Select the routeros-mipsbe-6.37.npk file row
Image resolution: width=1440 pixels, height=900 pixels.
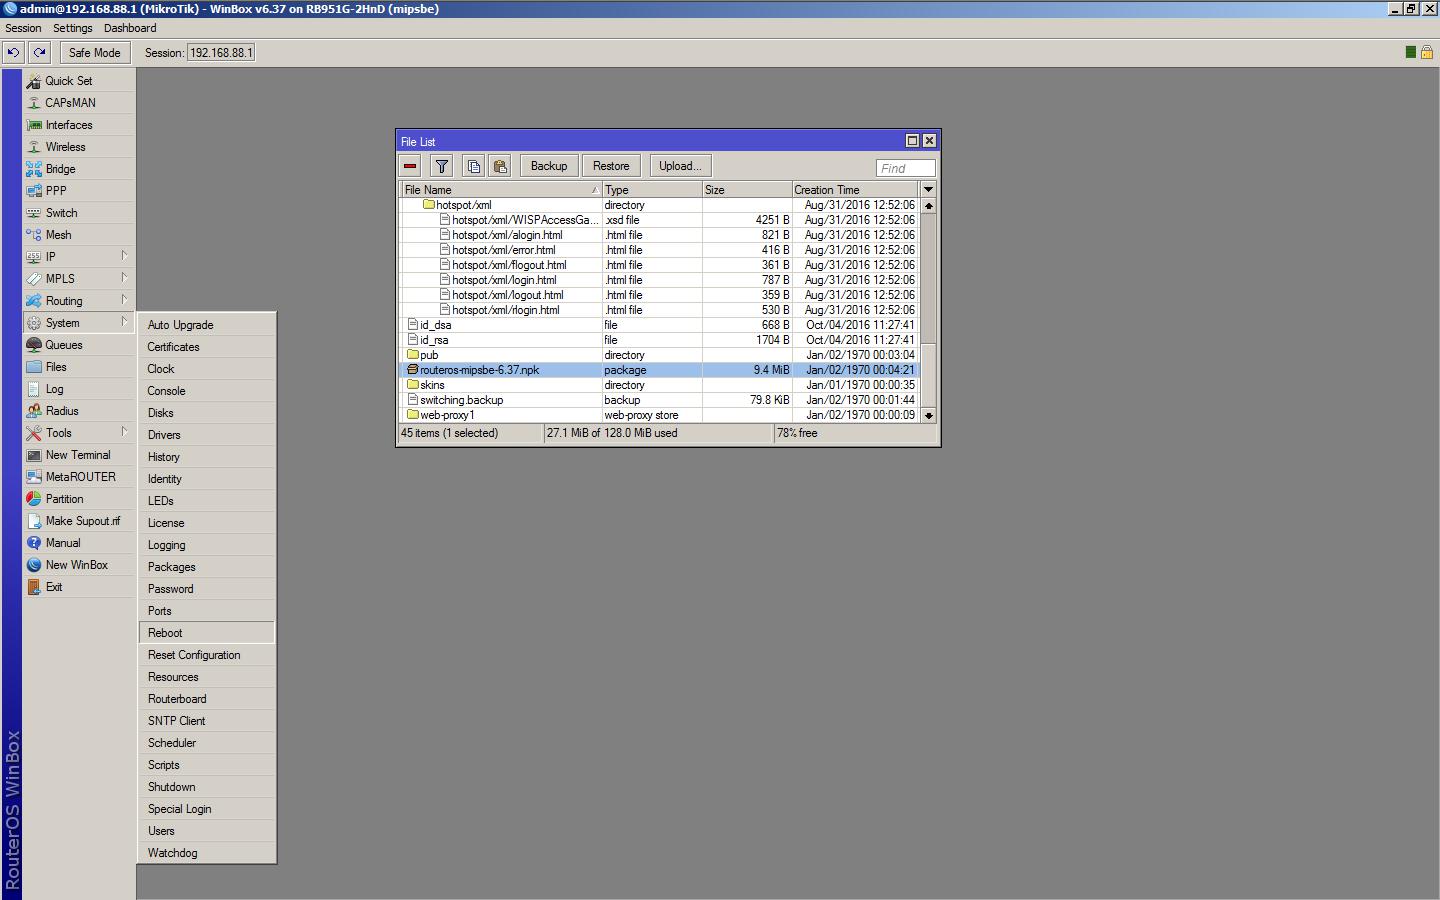coord(660,370)
